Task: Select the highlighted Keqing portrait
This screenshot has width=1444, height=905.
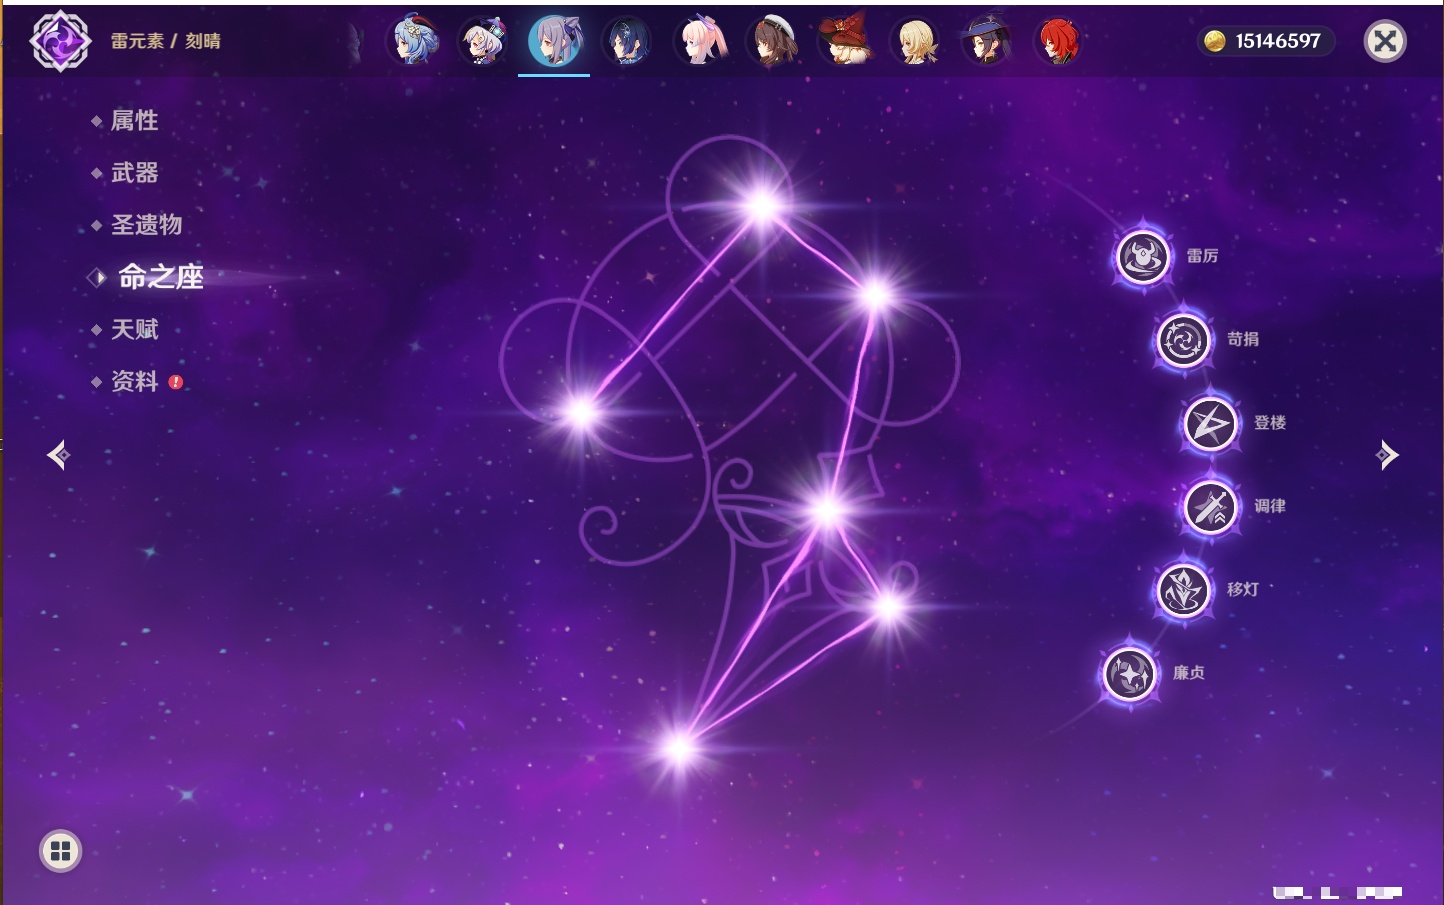Action: [x=555, y=42]
